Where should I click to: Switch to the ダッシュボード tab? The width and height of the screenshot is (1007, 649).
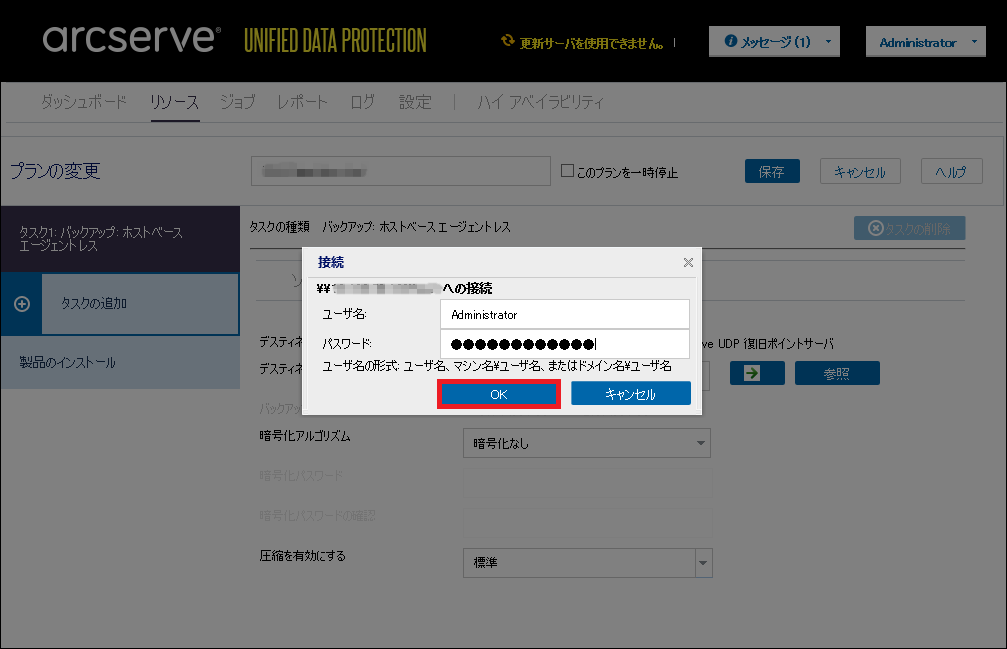point(84,102)
